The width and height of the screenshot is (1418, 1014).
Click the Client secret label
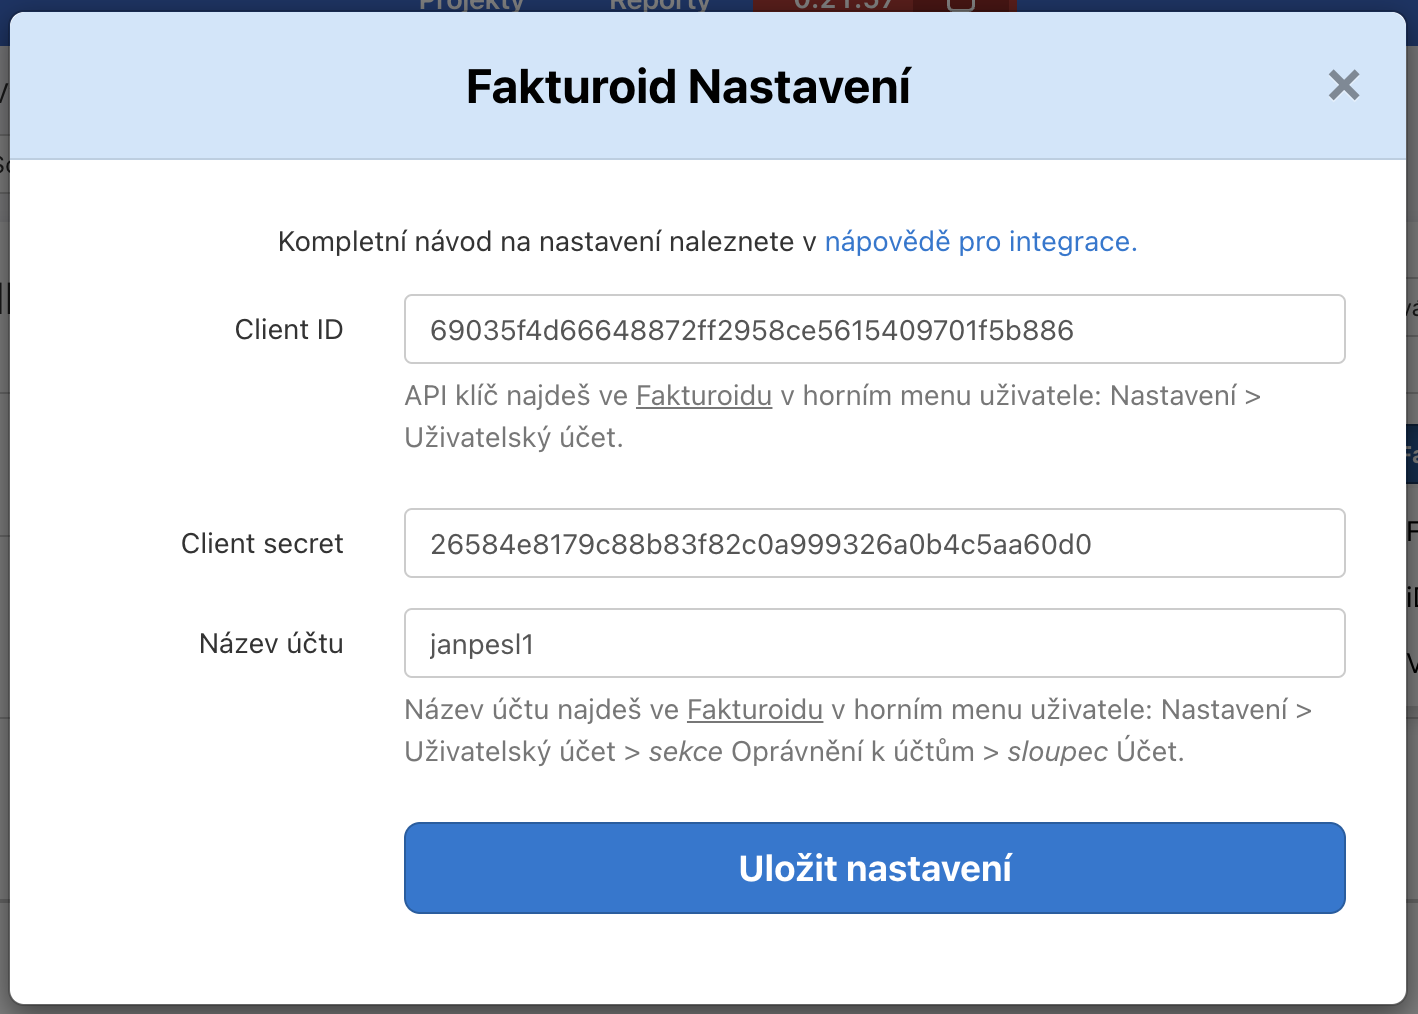pyautogui.click(x=262, y=544)
